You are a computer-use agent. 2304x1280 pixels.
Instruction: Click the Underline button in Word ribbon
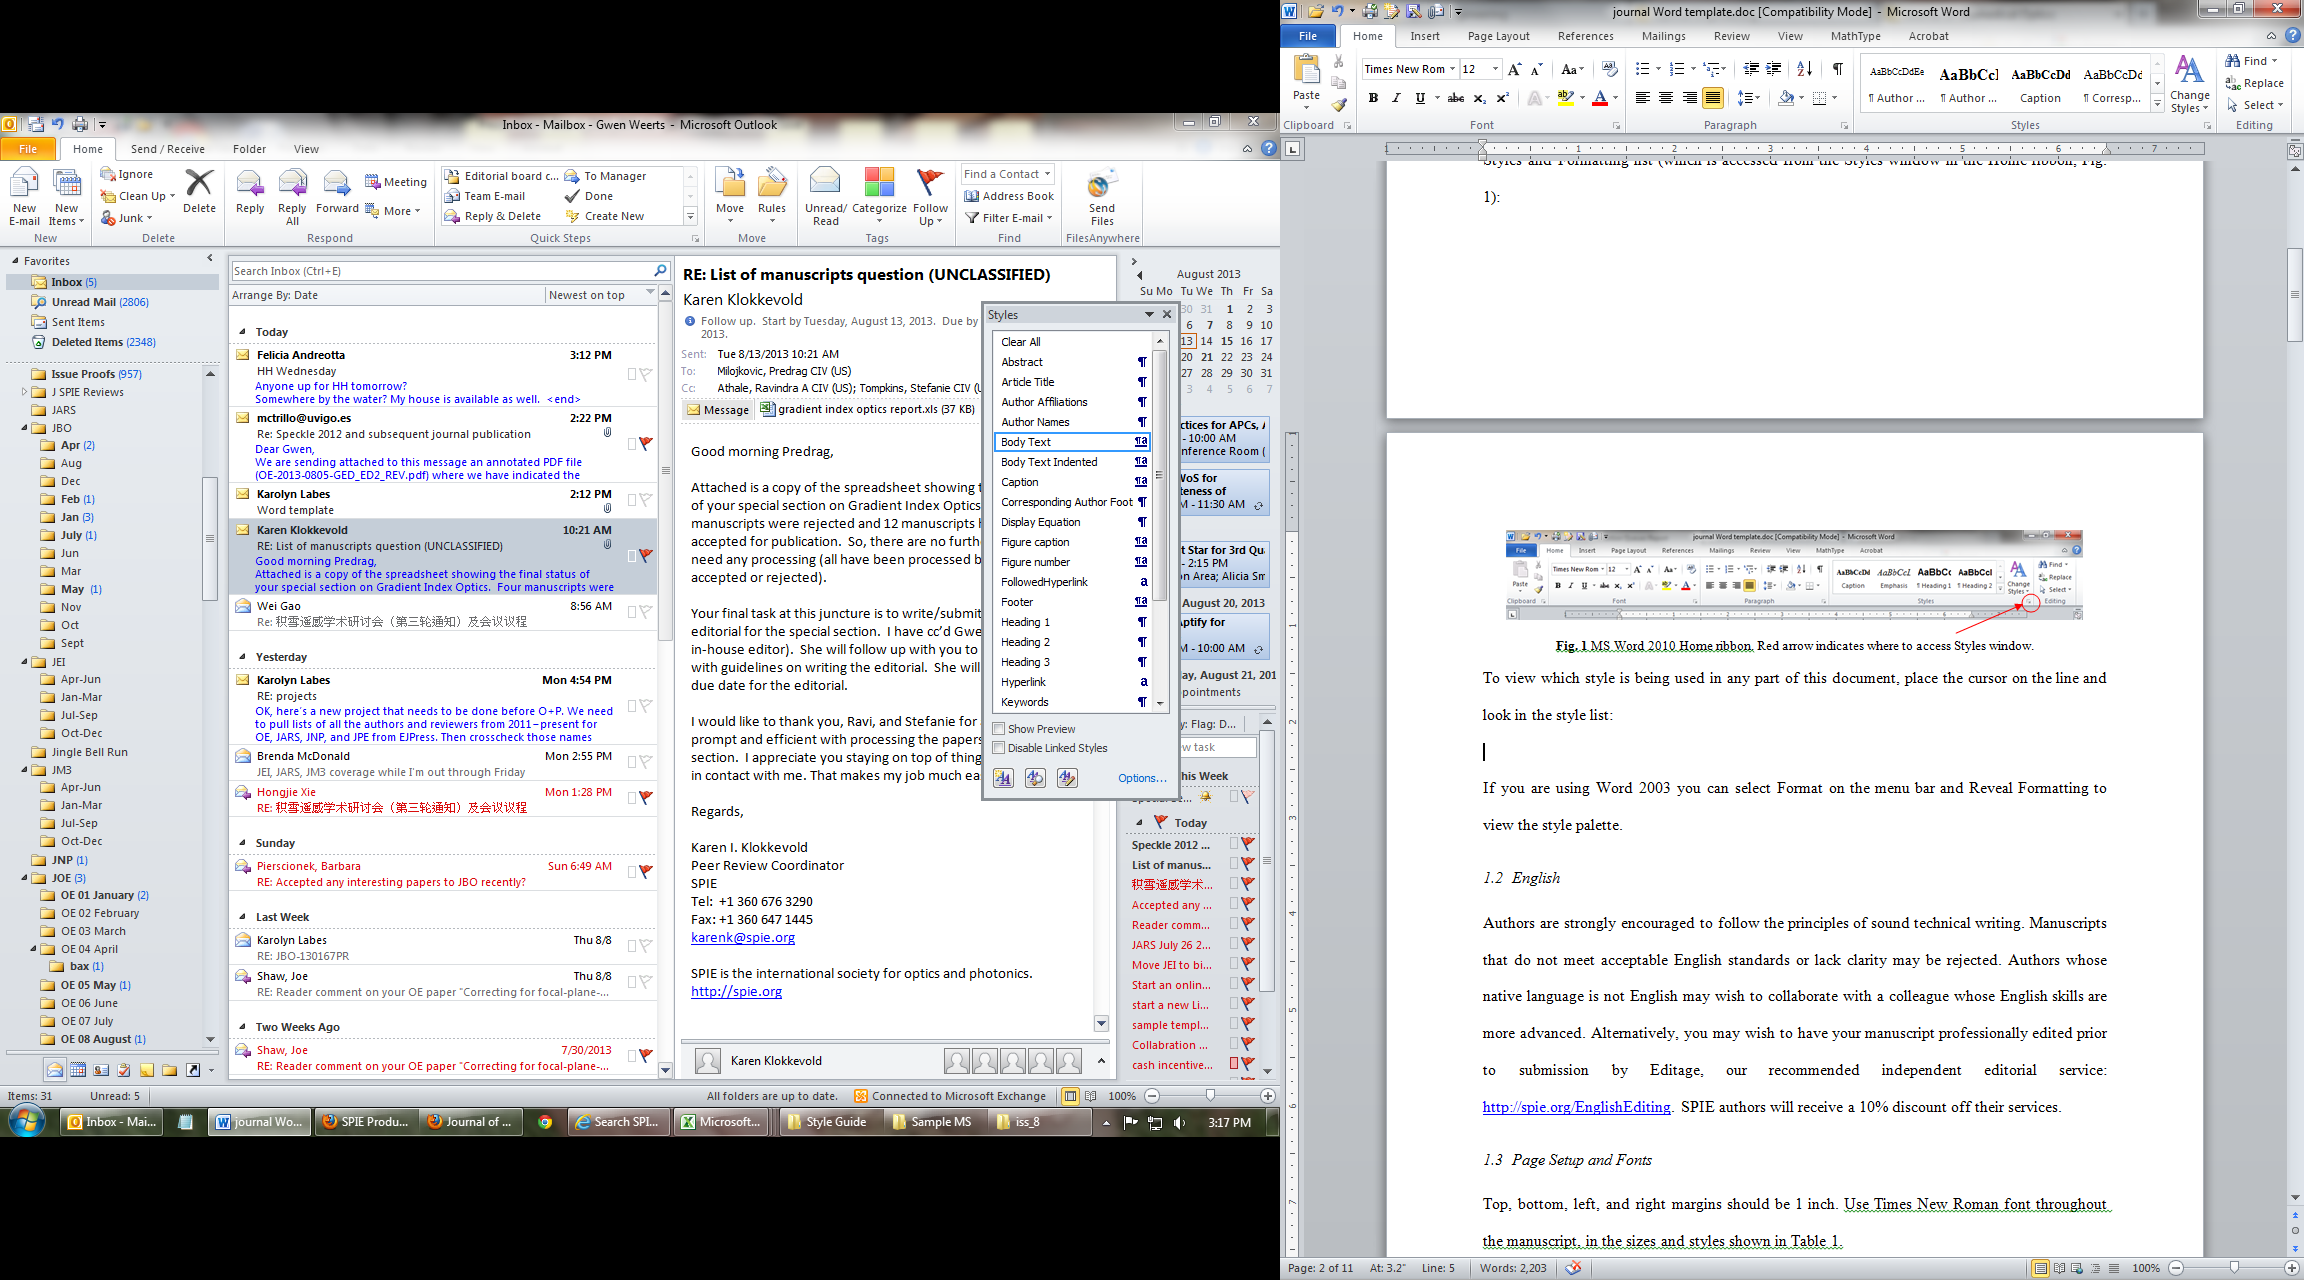coord(1420,98)
